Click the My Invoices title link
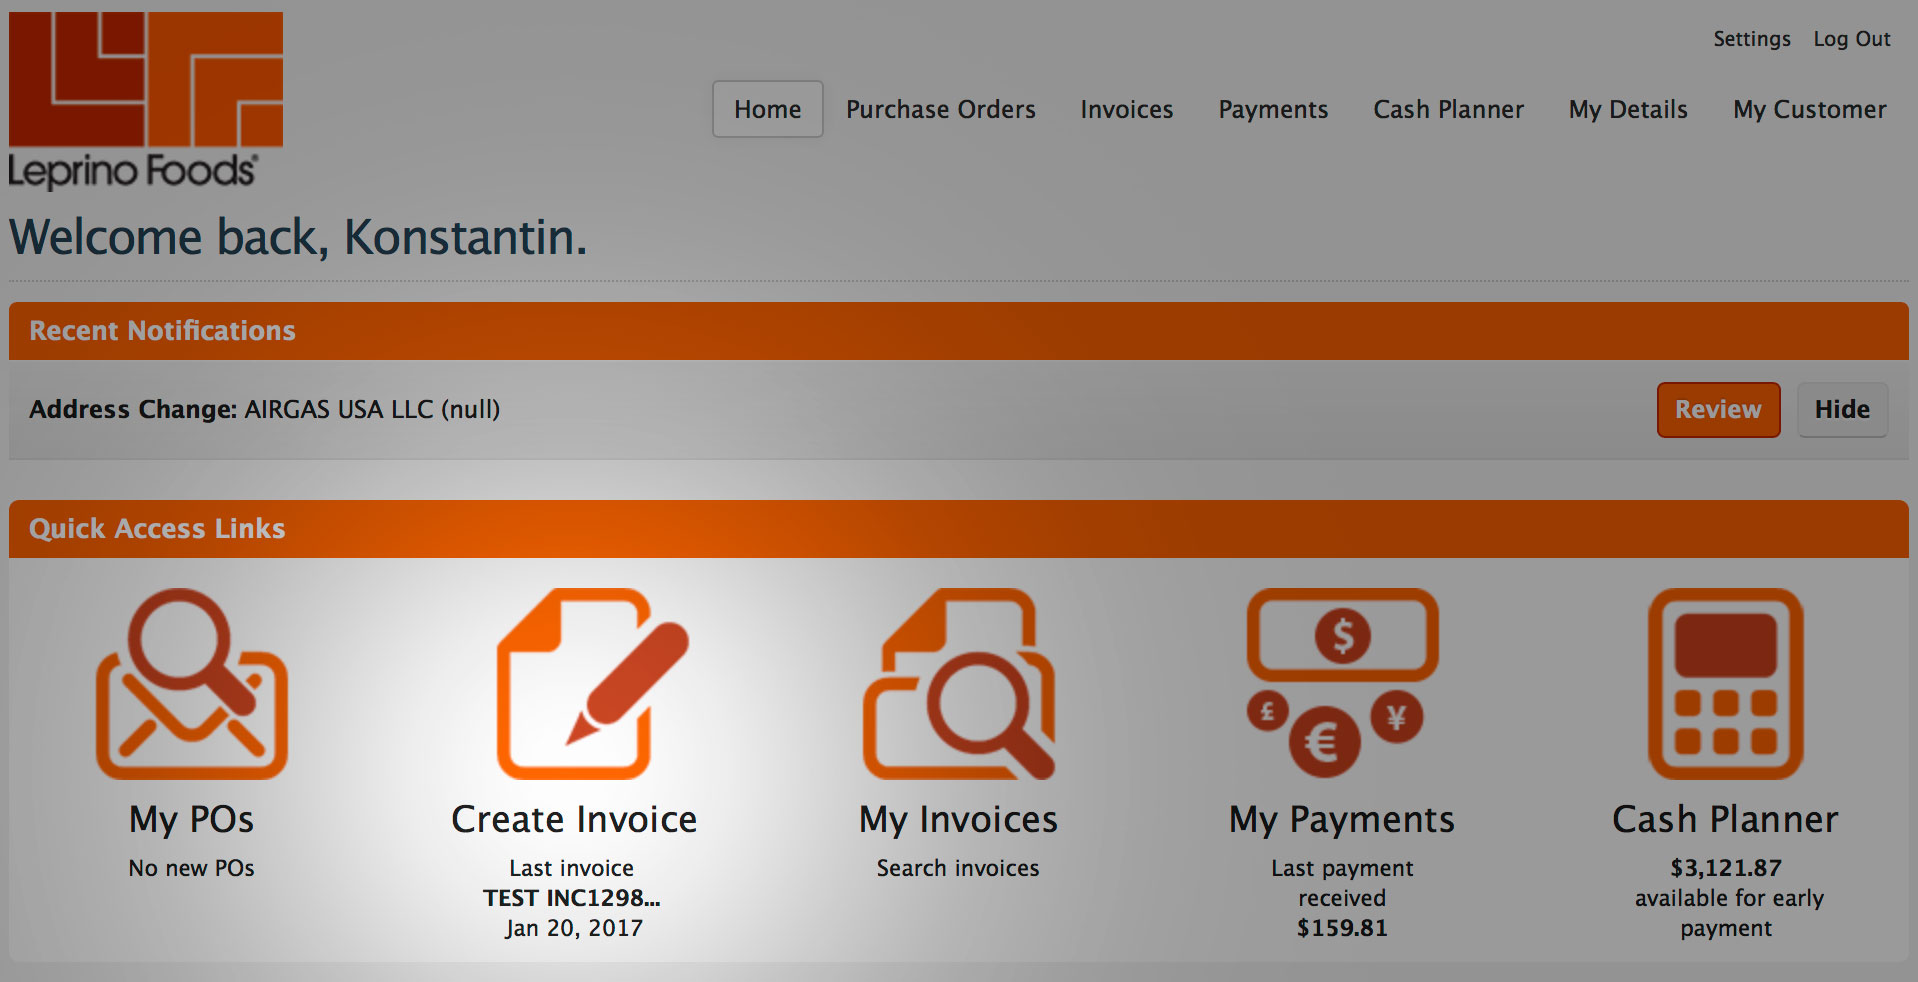The image size is (1918, 982). [x=958, y=820]
